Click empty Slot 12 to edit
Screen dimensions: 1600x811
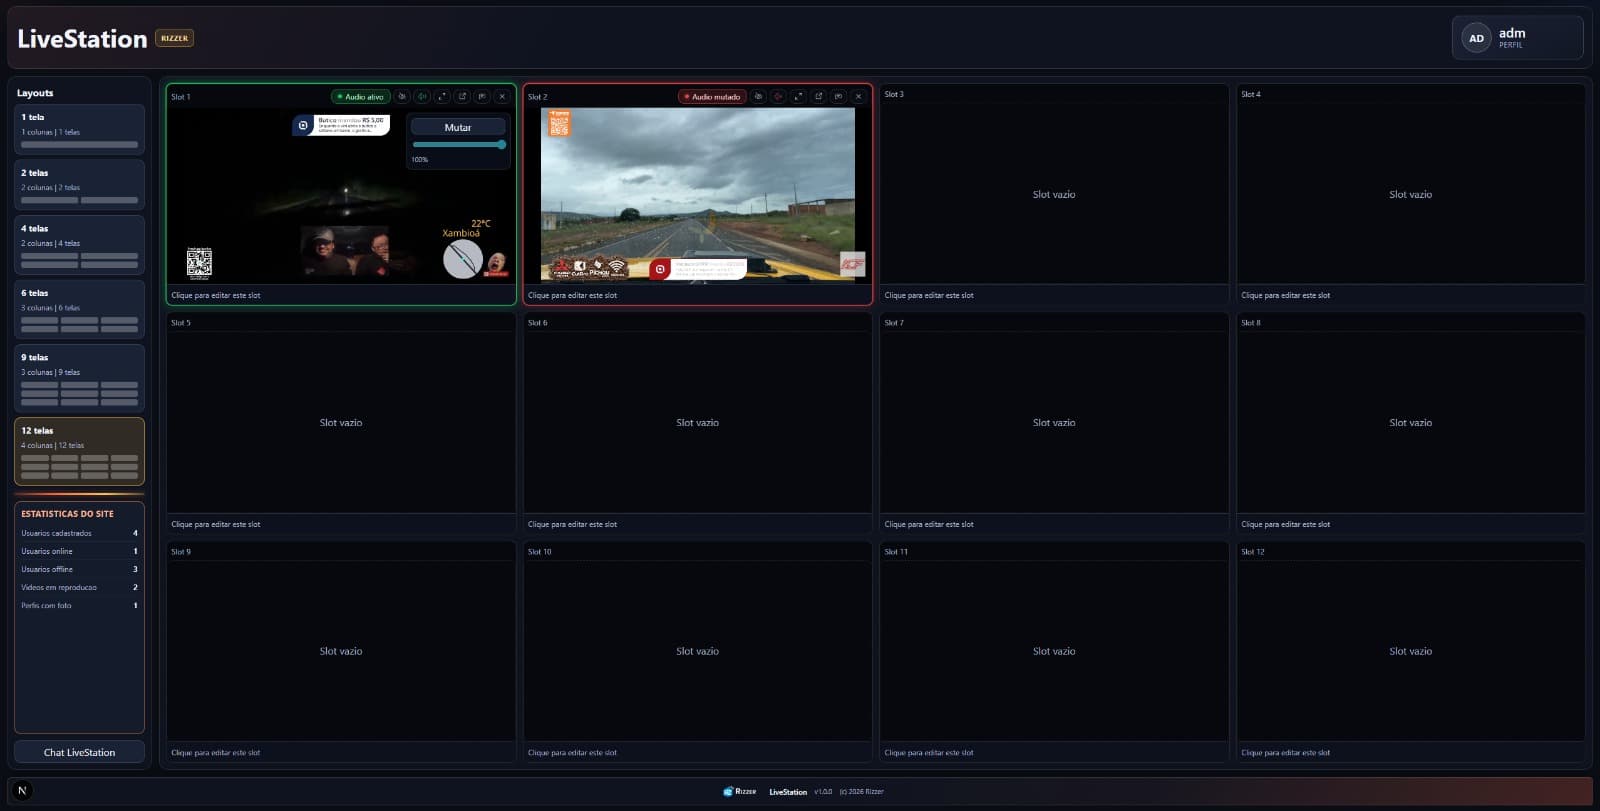coord(1411,651)
